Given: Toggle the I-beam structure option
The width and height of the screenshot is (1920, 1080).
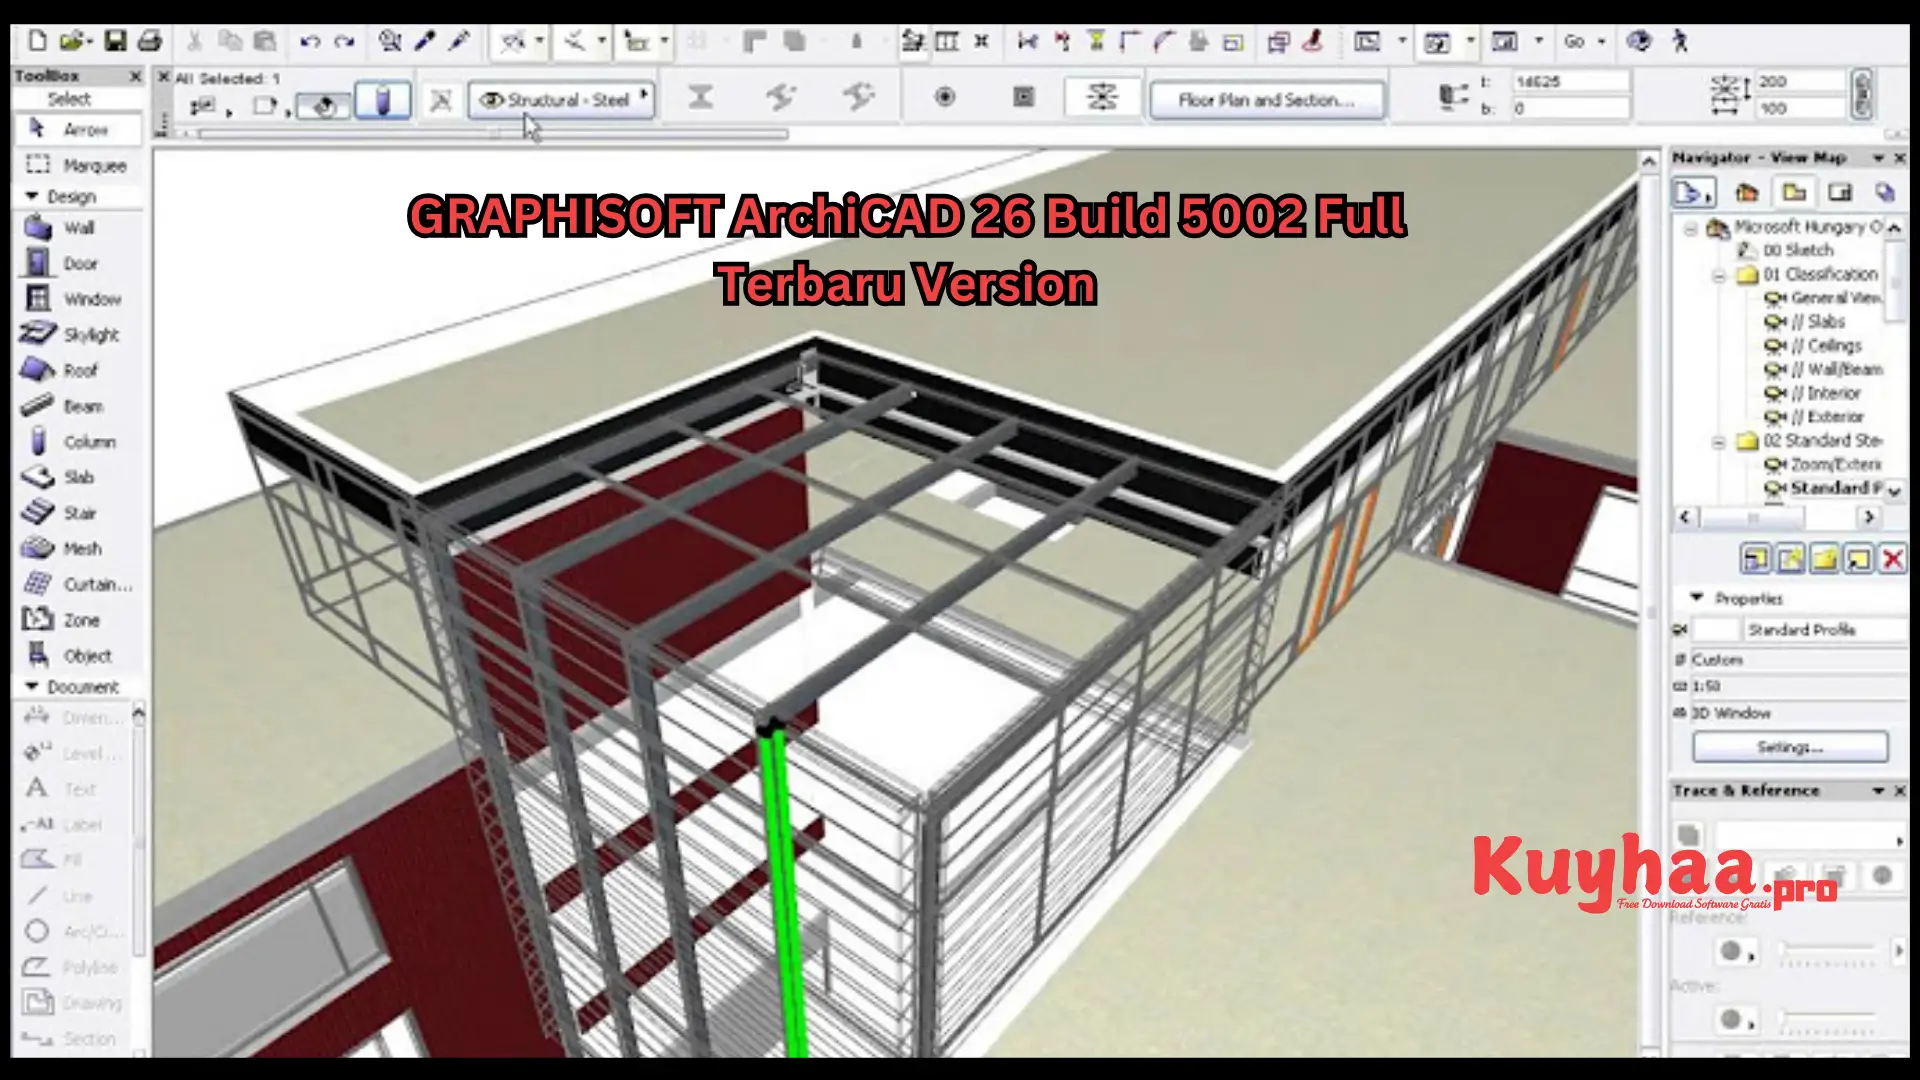Looking at the screenshot, I should [700, 97].
